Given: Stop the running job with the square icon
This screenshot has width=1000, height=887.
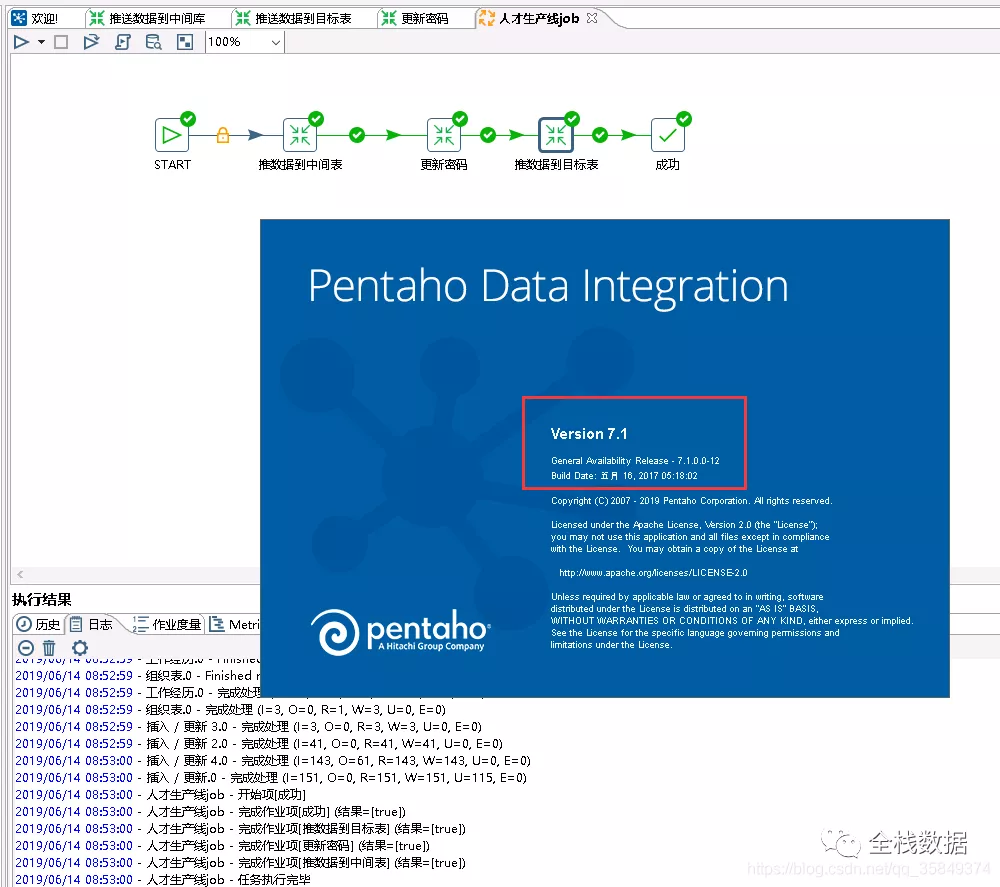Looking at the screenshot, I should [61, 42].
